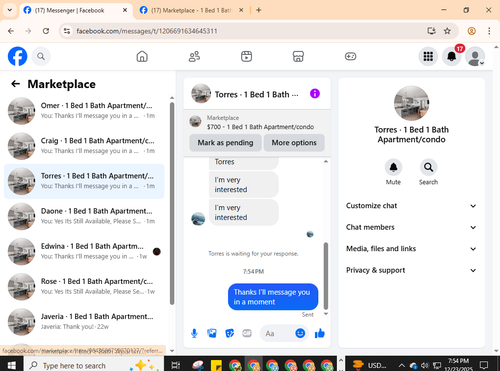
Task: Open Craig conversation in list
Action: [84, 146]
